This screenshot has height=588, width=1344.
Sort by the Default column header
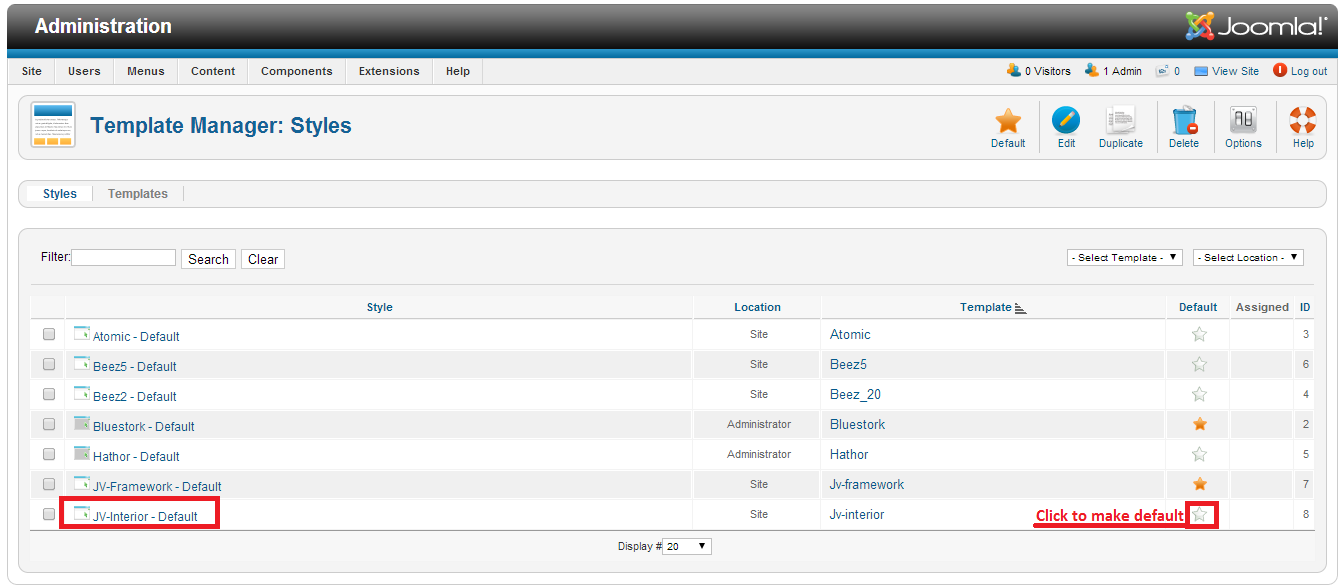point(1198,308)
